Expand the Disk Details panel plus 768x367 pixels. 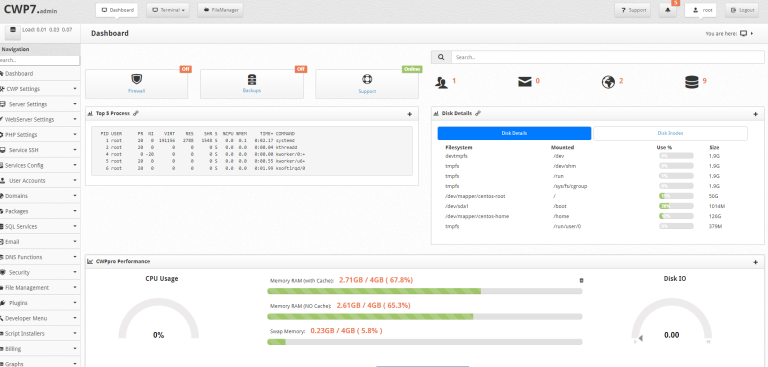click(x=755, y=114)
